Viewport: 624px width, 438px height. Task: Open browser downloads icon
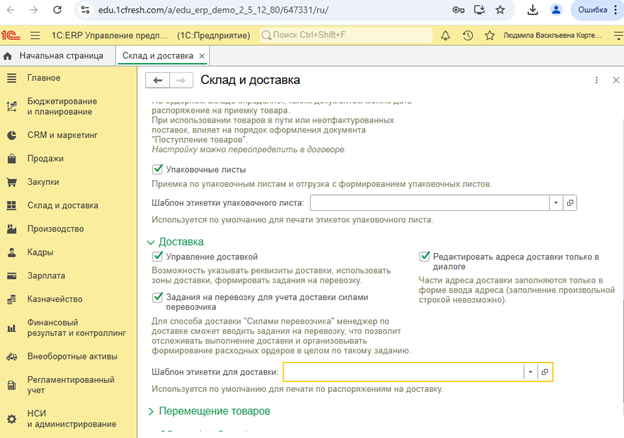point(532,10)
